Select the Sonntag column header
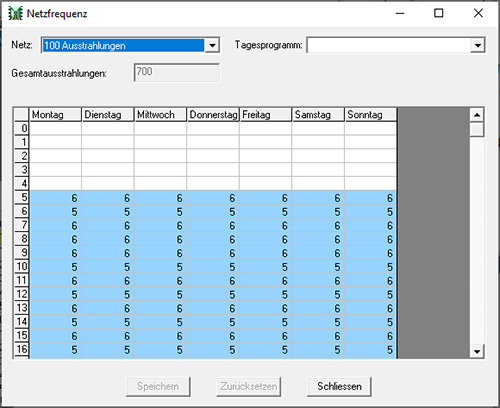The height and width of the screenshot is (408, 500). tap(371, 115)
